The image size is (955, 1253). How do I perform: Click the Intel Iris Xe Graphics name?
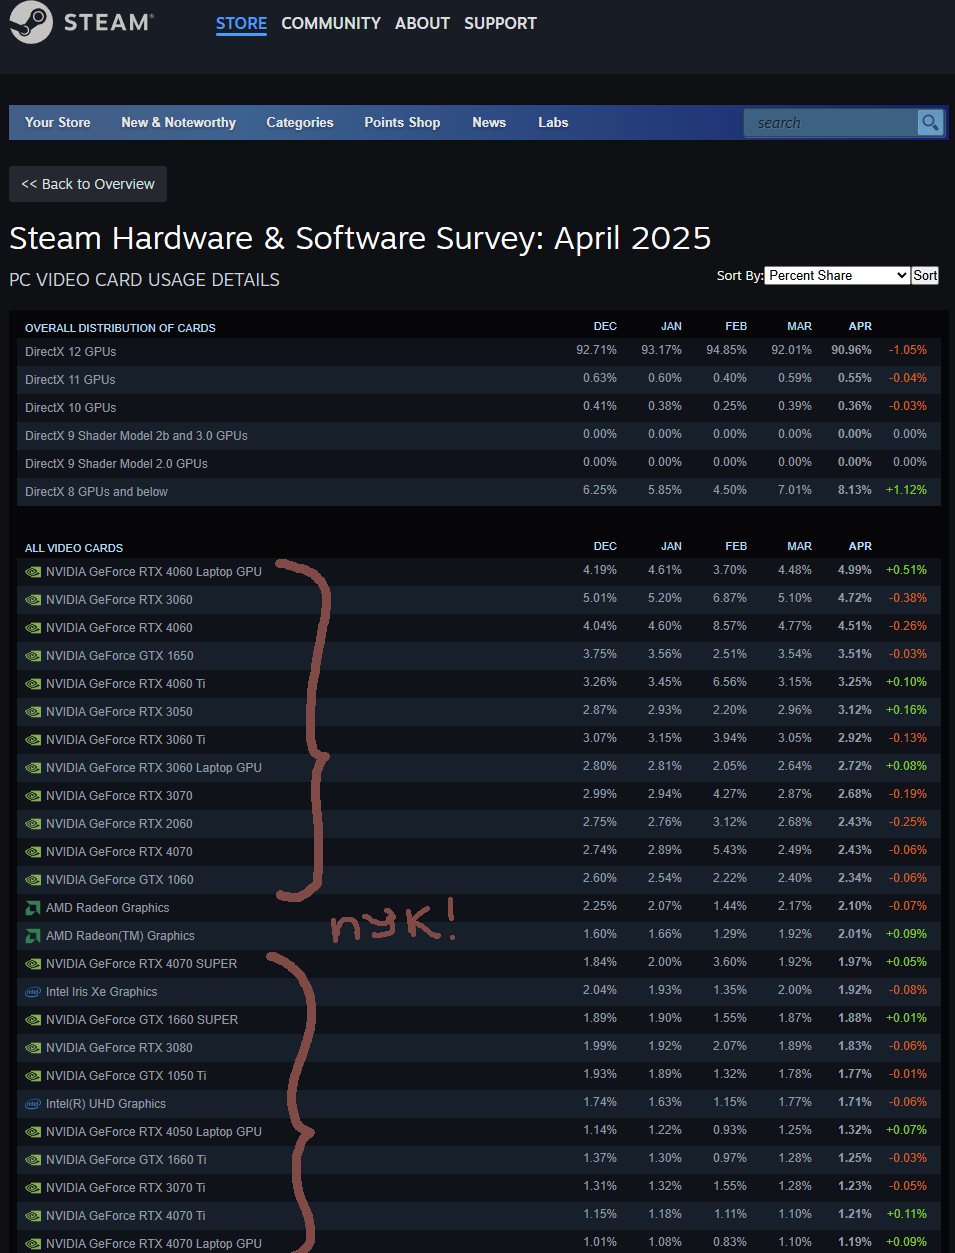coord(102,992)
